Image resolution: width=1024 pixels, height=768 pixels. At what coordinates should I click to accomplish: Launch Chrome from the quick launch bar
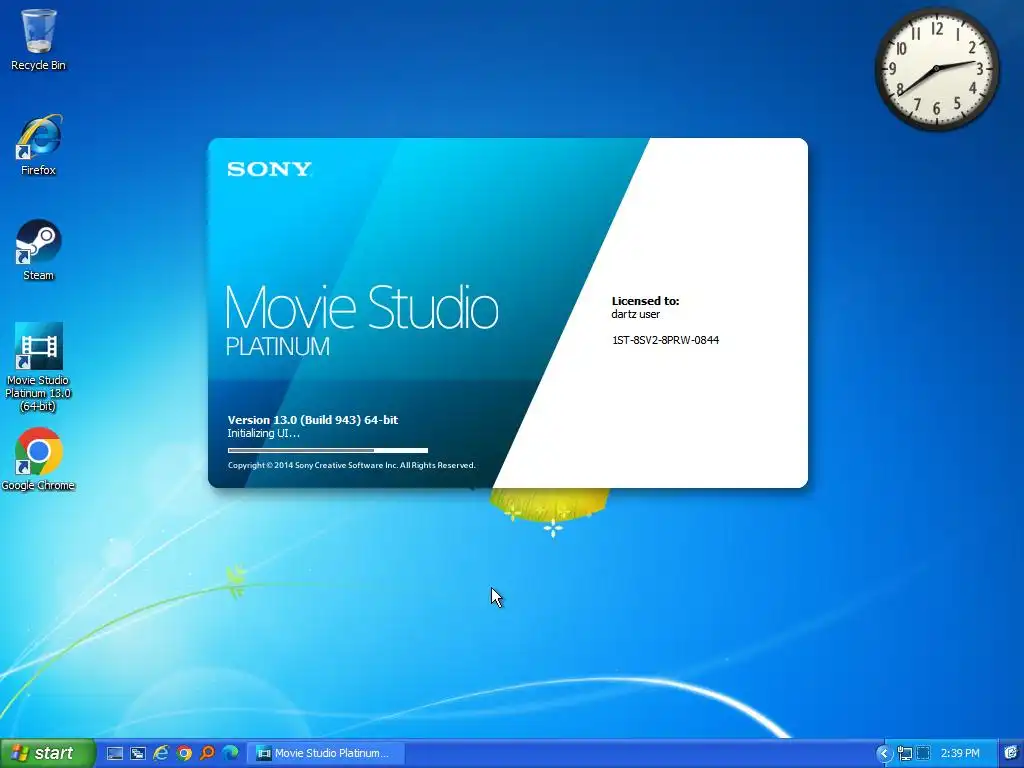pyautogui.click(x=184, y=754)
